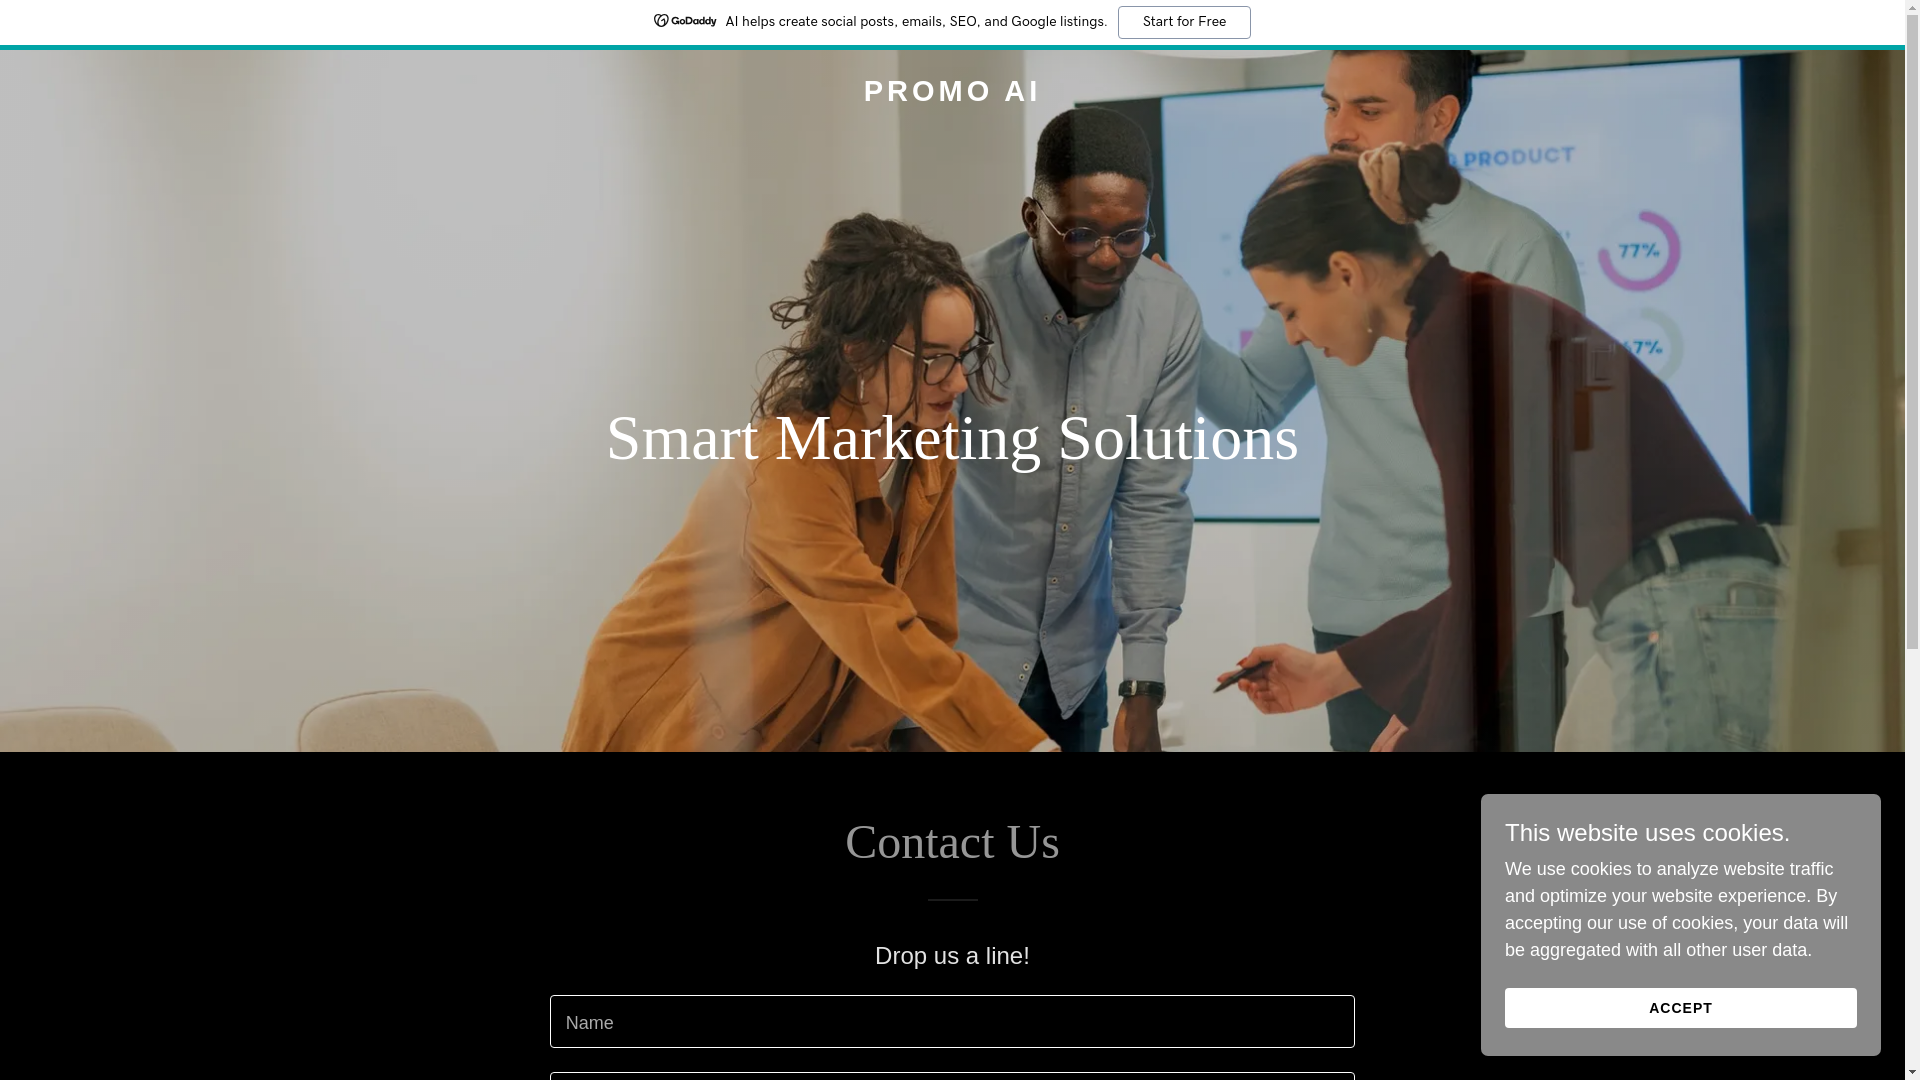1920x1080 pixels.
Task: Click the Smart Marketing Solutions headline
Action: point(952,438)
